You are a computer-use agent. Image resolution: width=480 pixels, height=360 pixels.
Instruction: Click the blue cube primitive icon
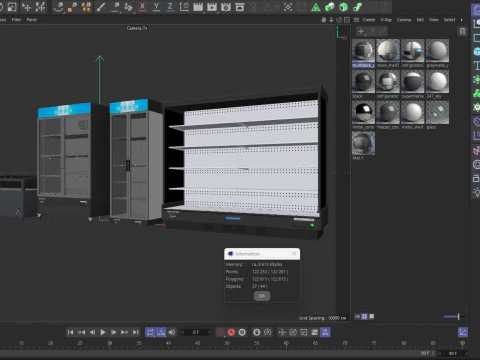477,51
